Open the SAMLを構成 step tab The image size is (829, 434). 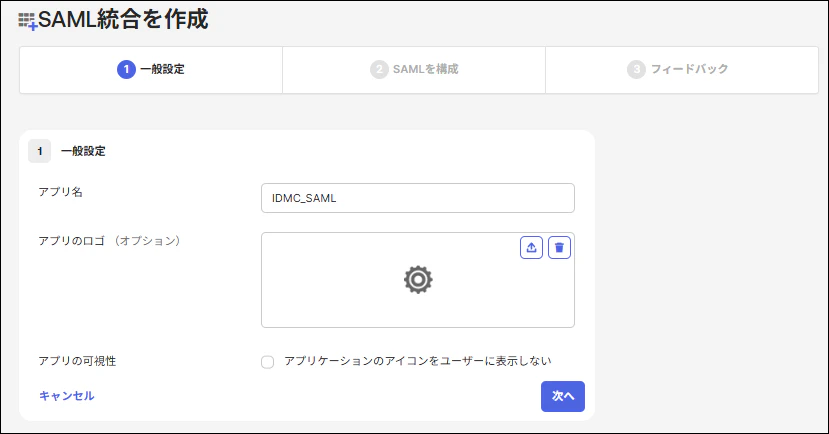(414, 70)
